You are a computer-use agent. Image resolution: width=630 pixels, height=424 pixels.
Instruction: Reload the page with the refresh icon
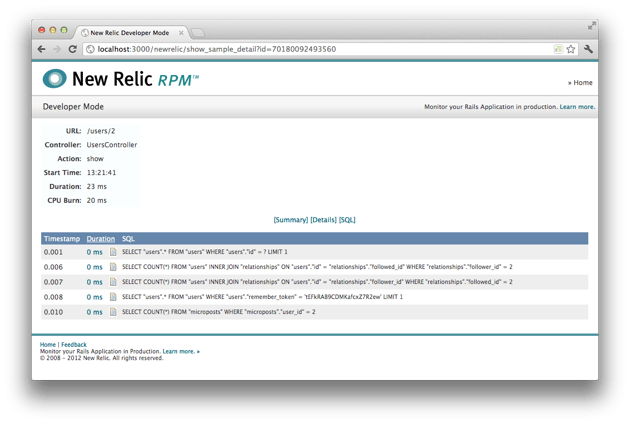coord(73,49)
